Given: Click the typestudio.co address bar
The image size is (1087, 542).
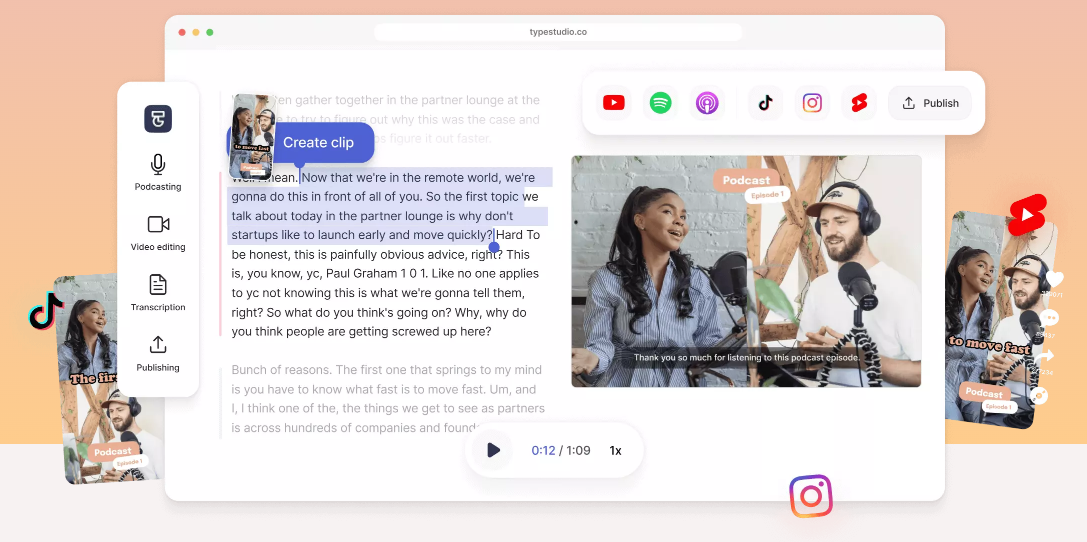Looking at the screenshot, I should tap(558, 32).
